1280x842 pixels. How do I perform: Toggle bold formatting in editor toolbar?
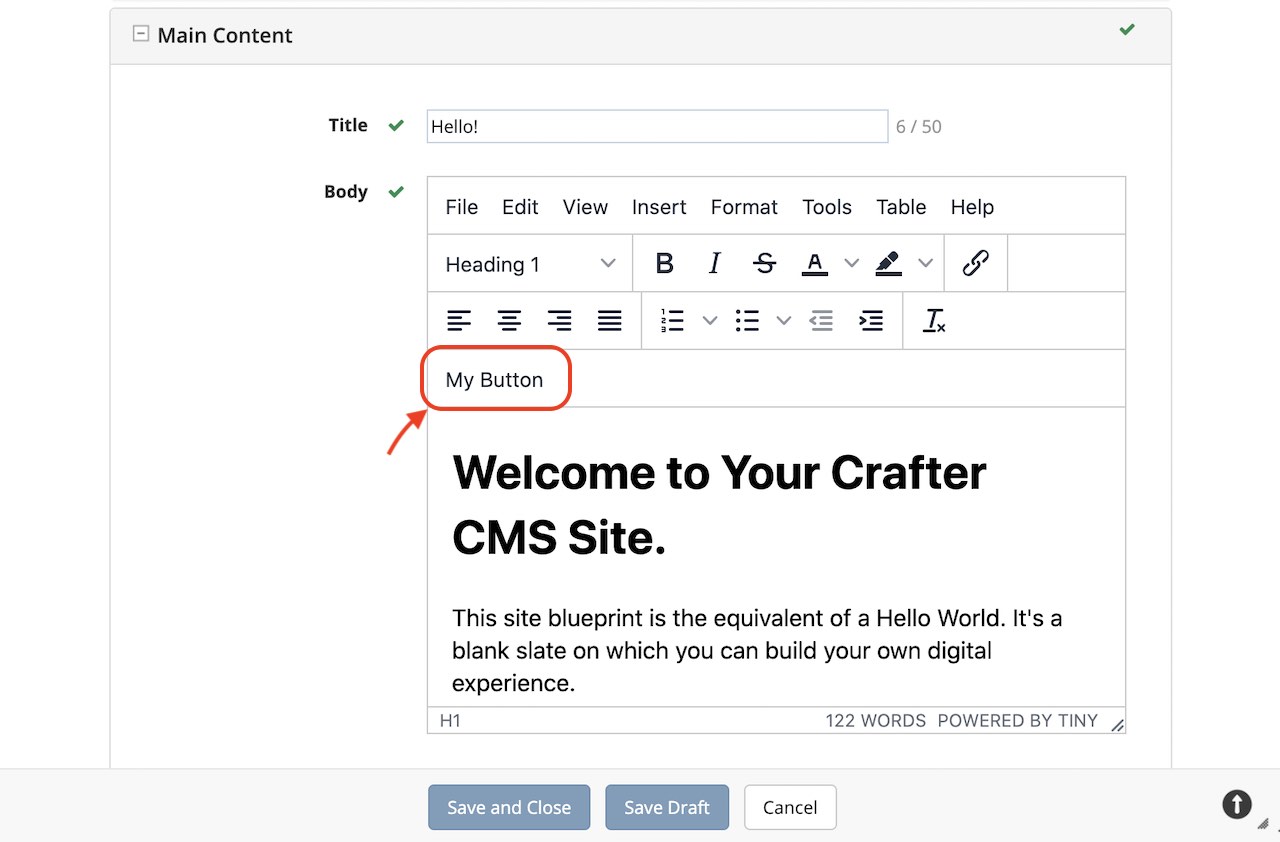pyautogui.click(x=664, y=264)
